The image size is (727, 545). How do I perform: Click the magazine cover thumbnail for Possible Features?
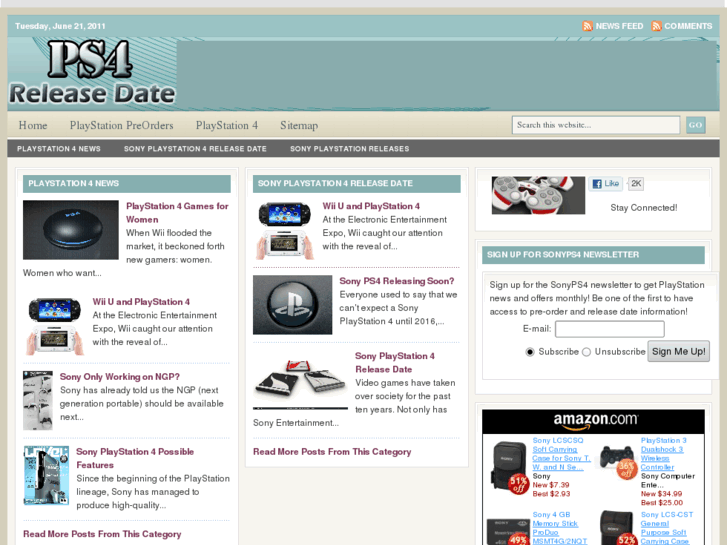pos(46,475)
